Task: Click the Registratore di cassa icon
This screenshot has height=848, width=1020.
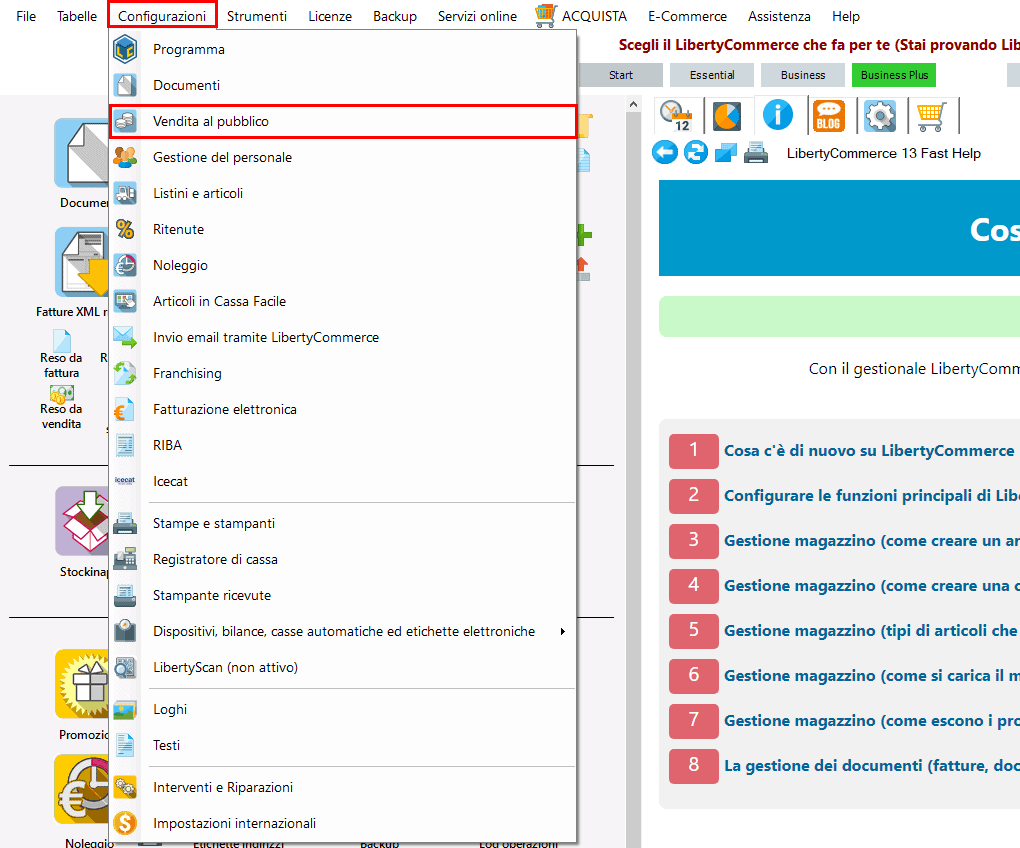Action: click(x=125, y=559)
